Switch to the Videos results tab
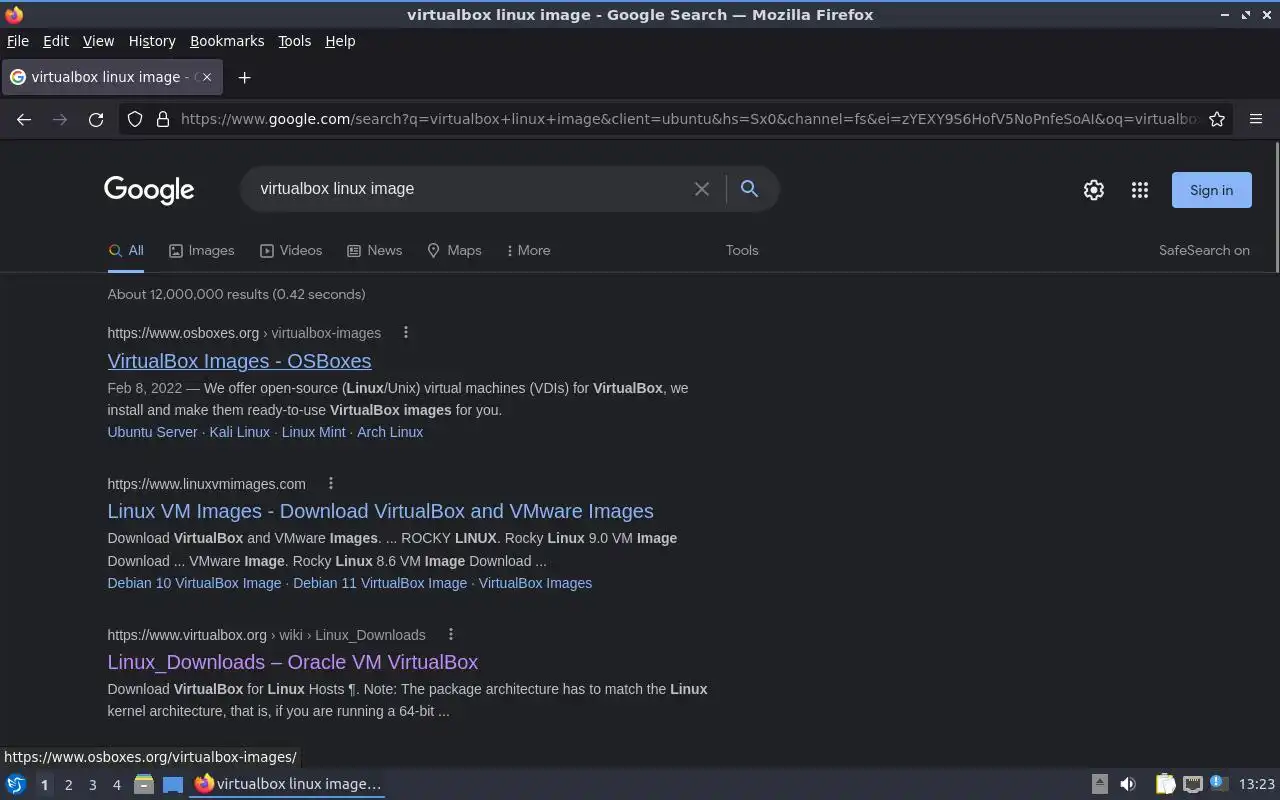1280x800 pixels. pyautogui.click(x=291, y=250)
